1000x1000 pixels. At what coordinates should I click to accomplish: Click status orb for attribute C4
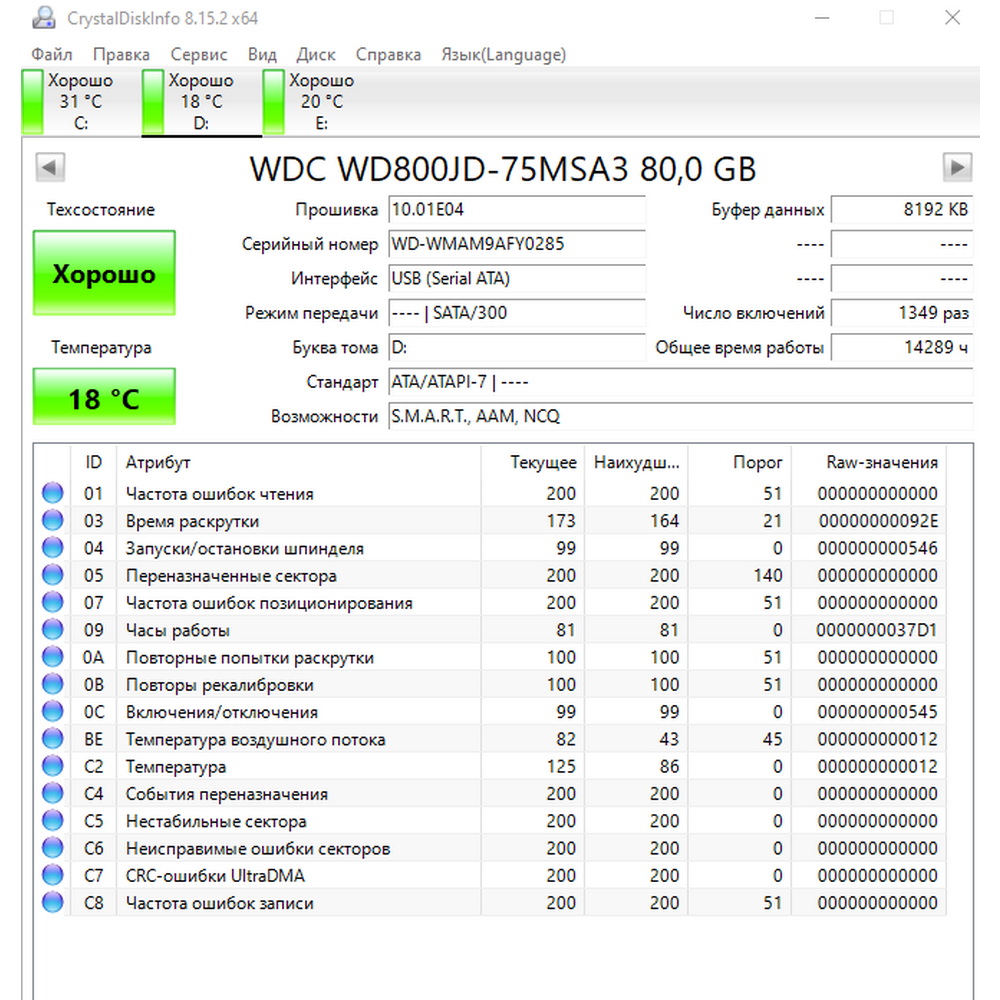point(53,793)
